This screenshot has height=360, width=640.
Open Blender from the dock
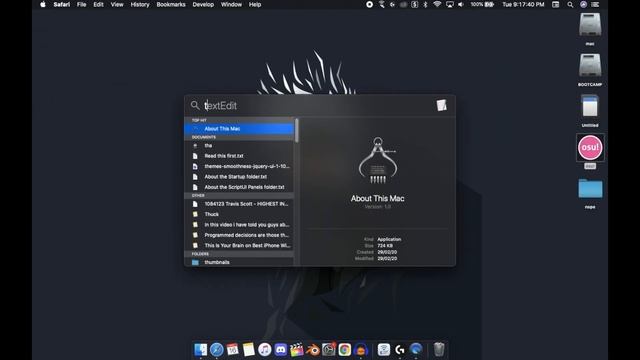[313, 350]
